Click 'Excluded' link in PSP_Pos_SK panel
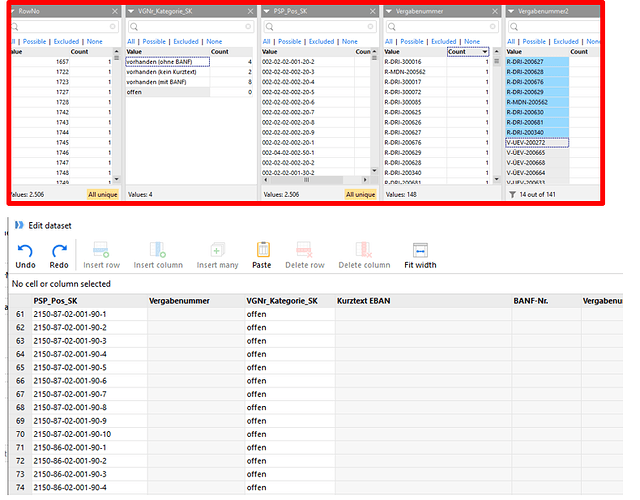Image resolution: width=640 pixels, height=500 pixels. (x=321, y=41)
